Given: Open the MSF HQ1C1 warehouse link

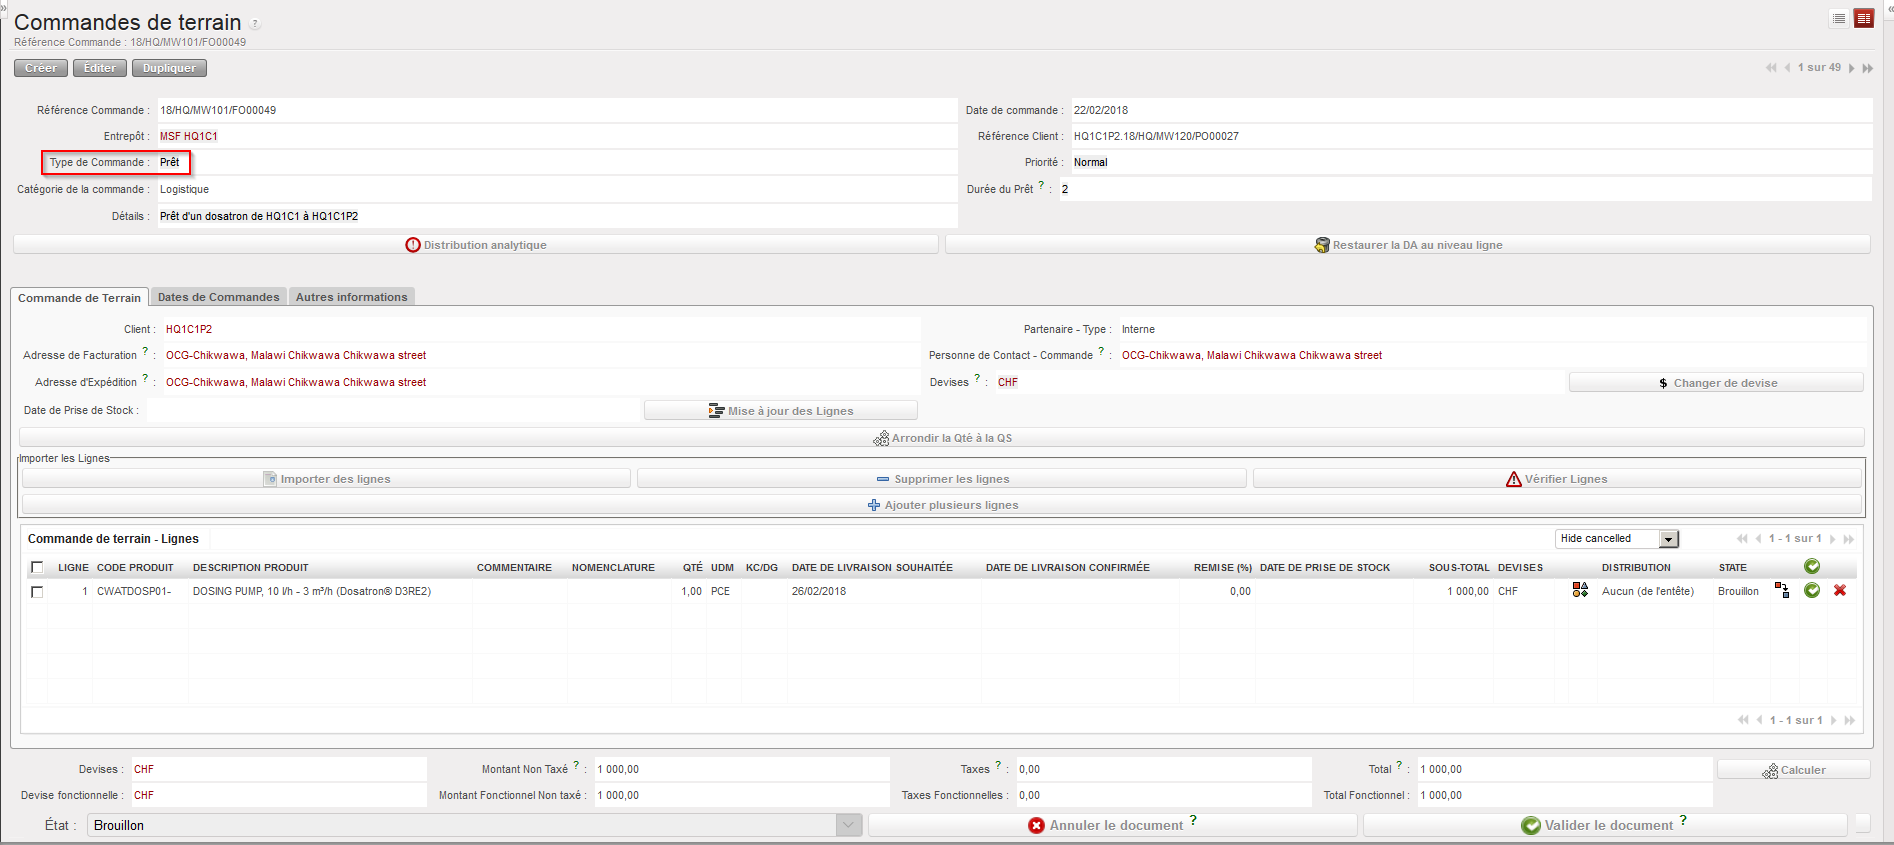Looking at the screenshot, I should tap(189, 136).
